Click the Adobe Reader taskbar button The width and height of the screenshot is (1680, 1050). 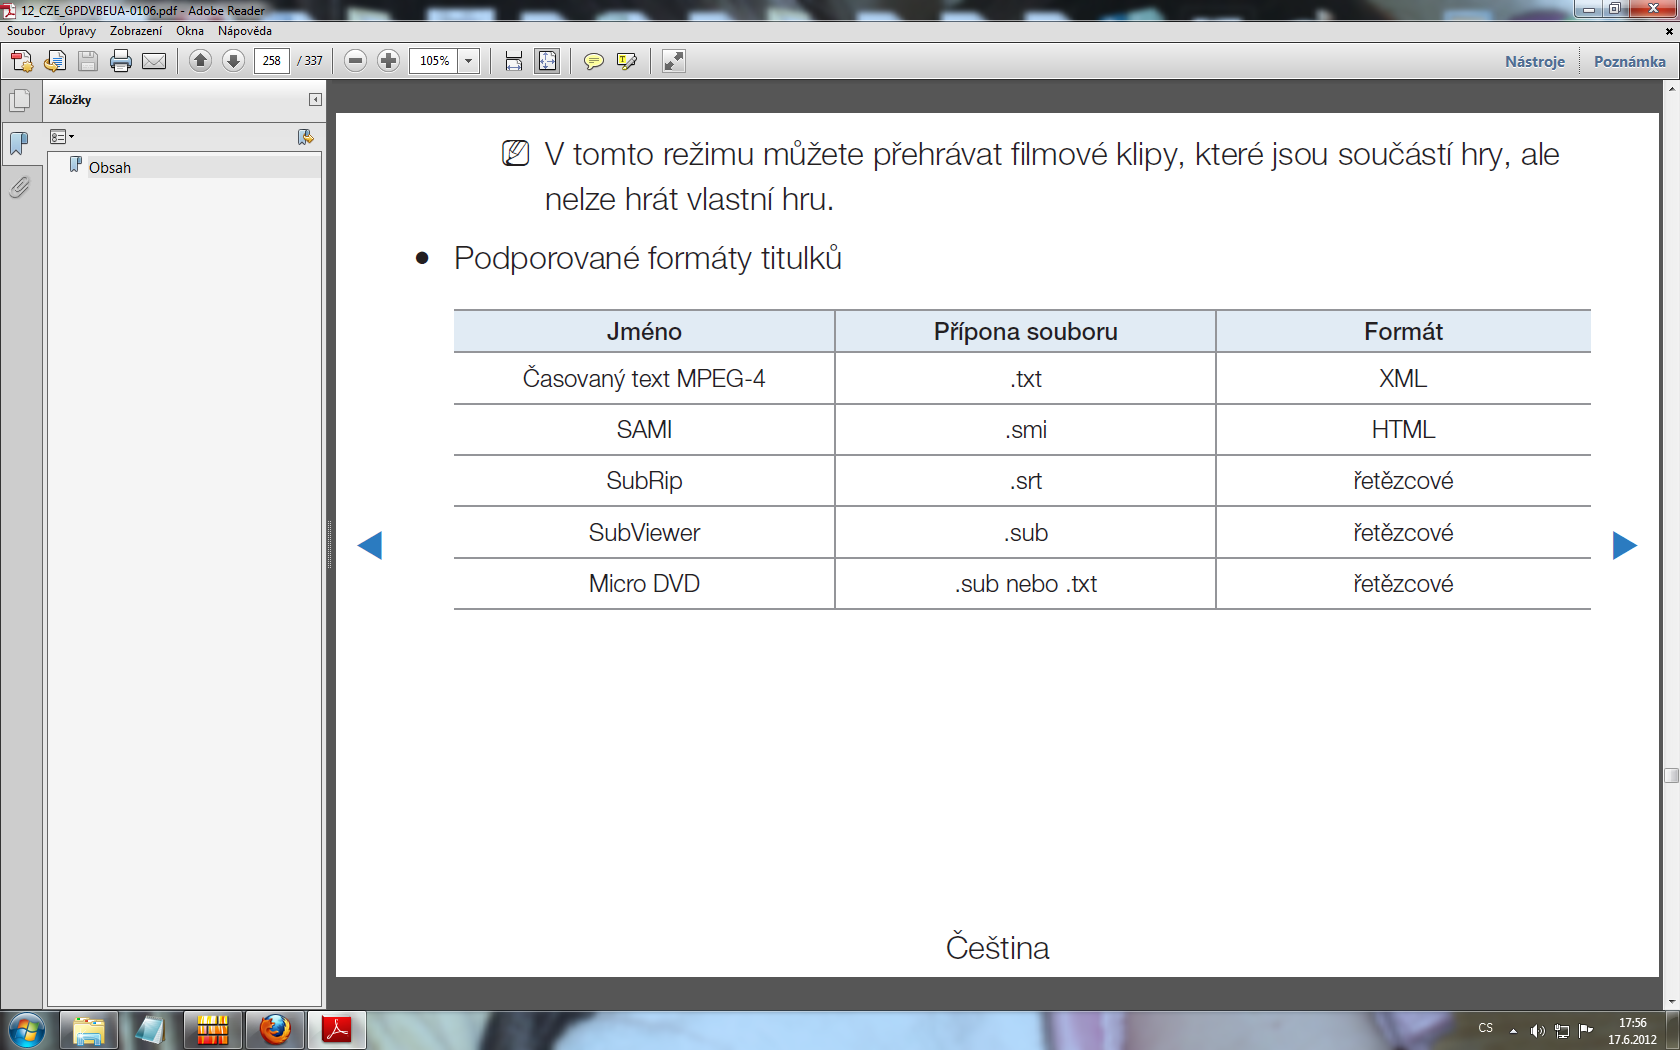click(x=337, y=1030)
